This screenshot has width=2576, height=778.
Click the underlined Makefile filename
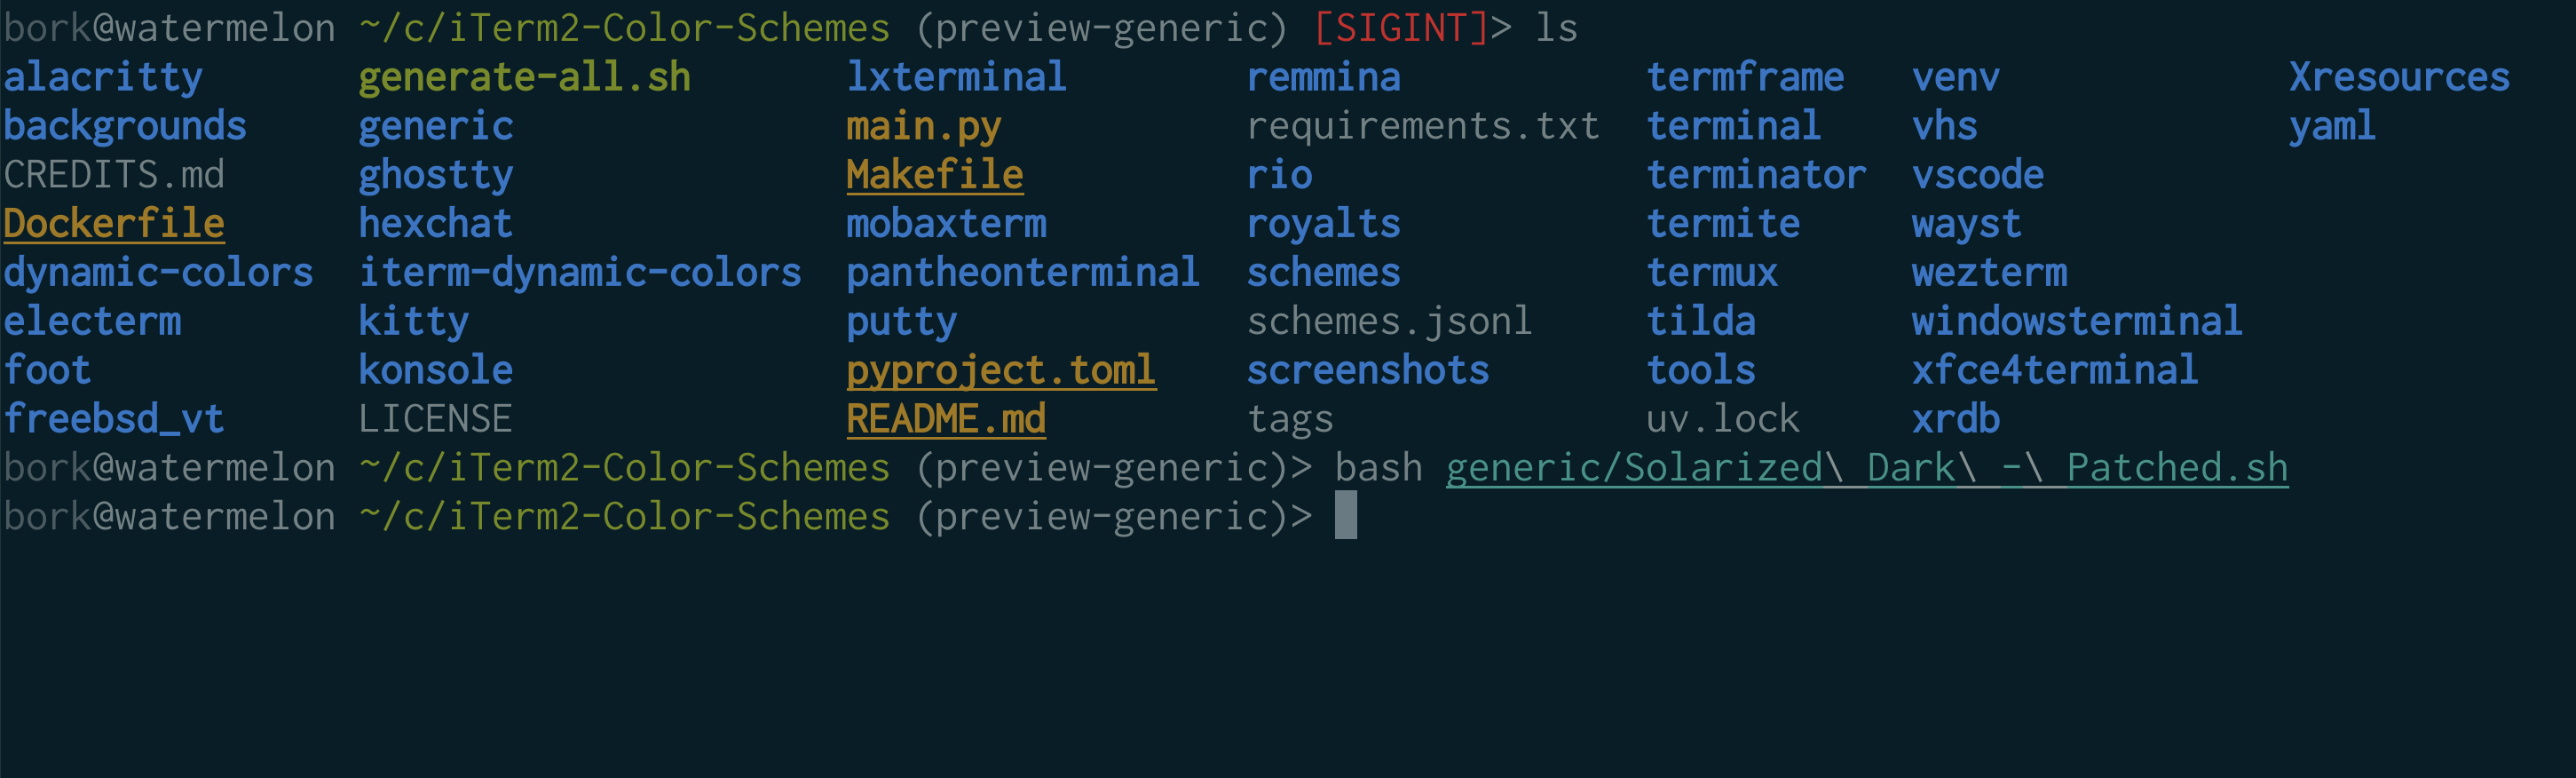tap(935, 174)
